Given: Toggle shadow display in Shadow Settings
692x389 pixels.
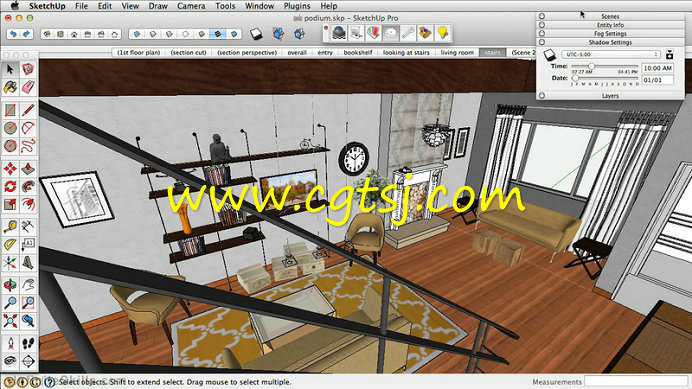Looking at the screenshot, I should point(549,55).
